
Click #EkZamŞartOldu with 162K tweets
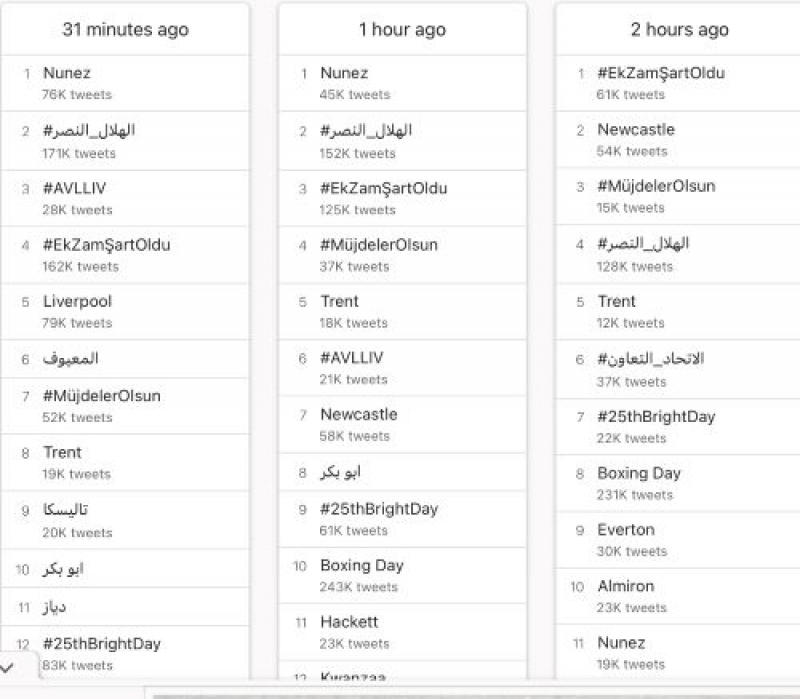tap(106, 245)
